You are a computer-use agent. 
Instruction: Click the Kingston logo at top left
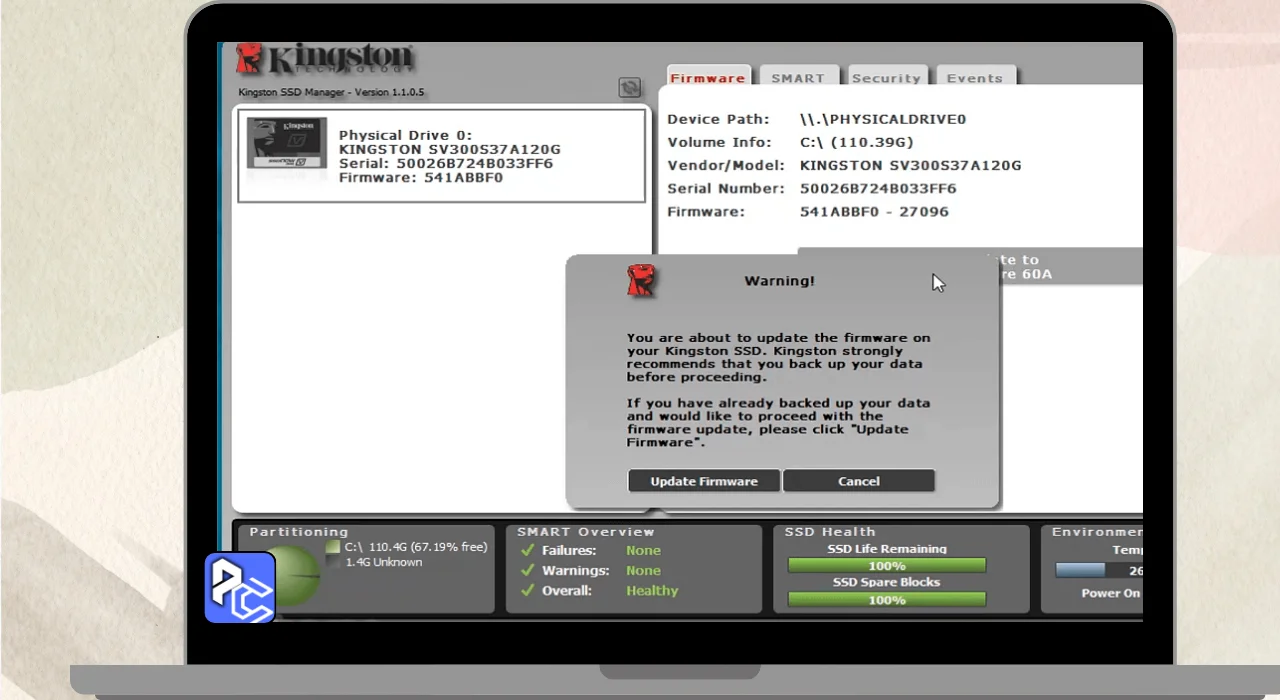pos(324,59)
